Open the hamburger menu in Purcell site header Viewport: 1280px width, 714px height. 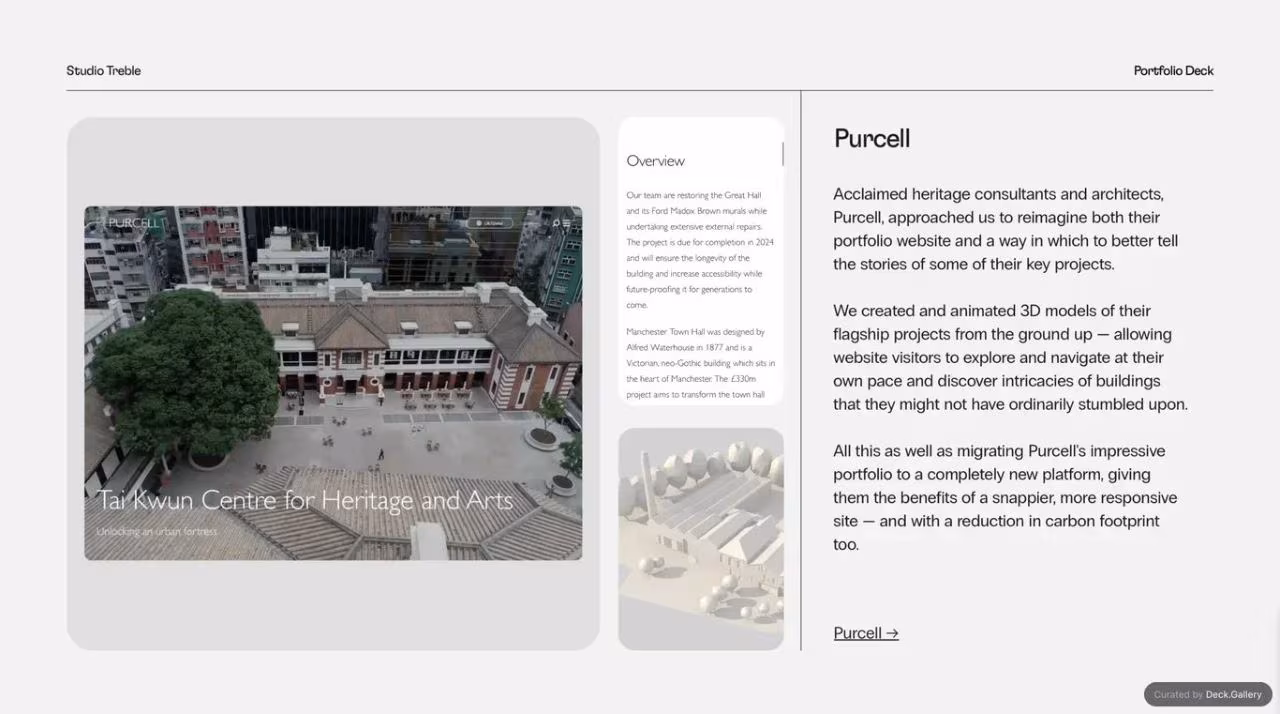tap(567, 223)
